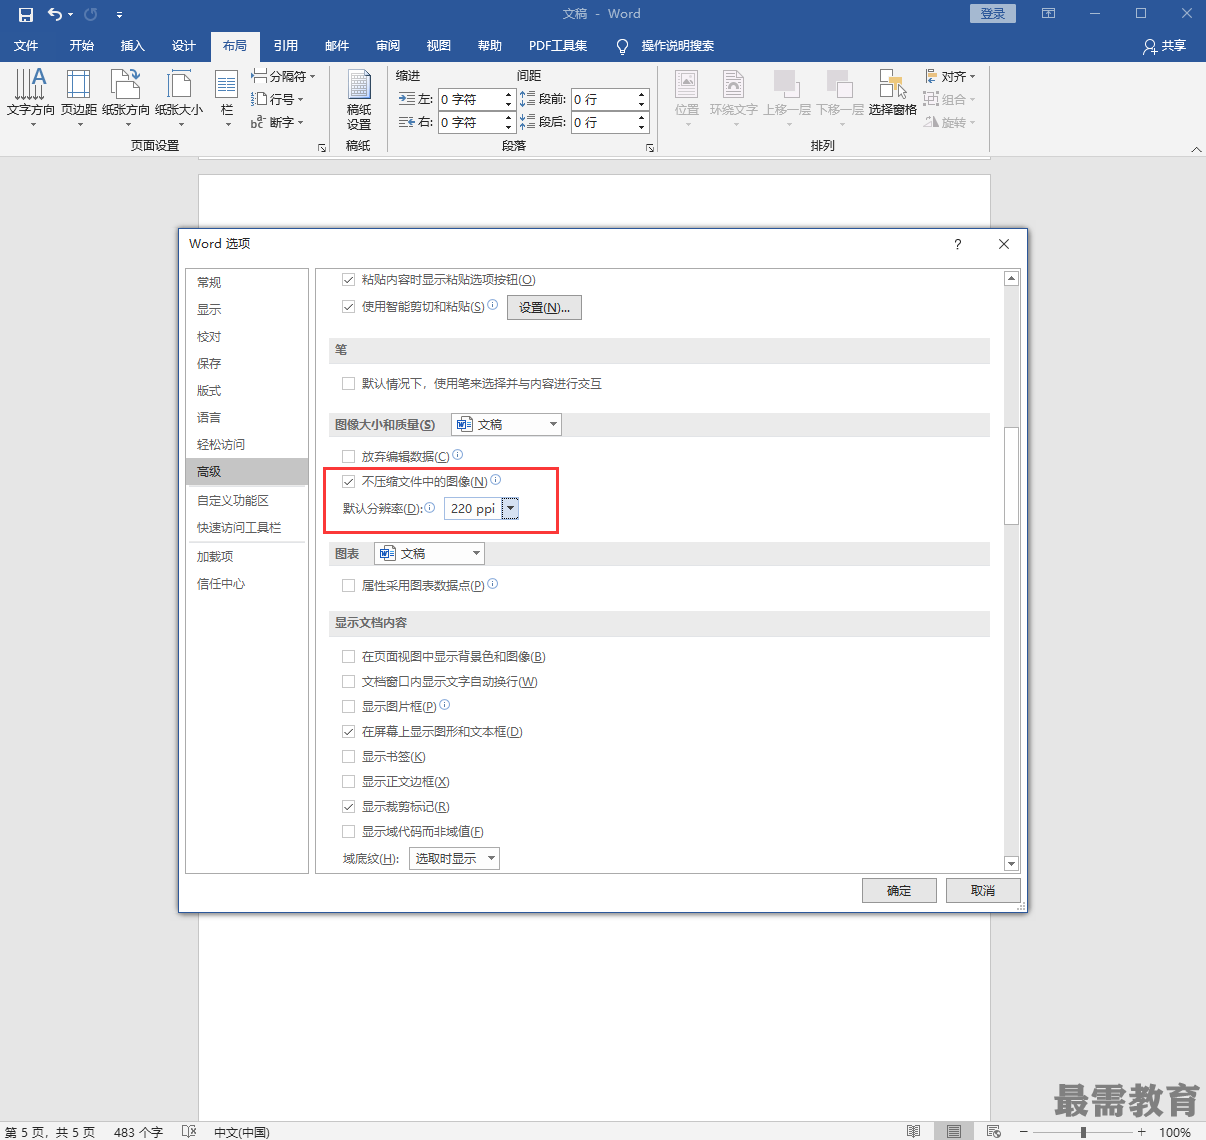
Task: Click the zoom slider handle
Action: 1083,1132
